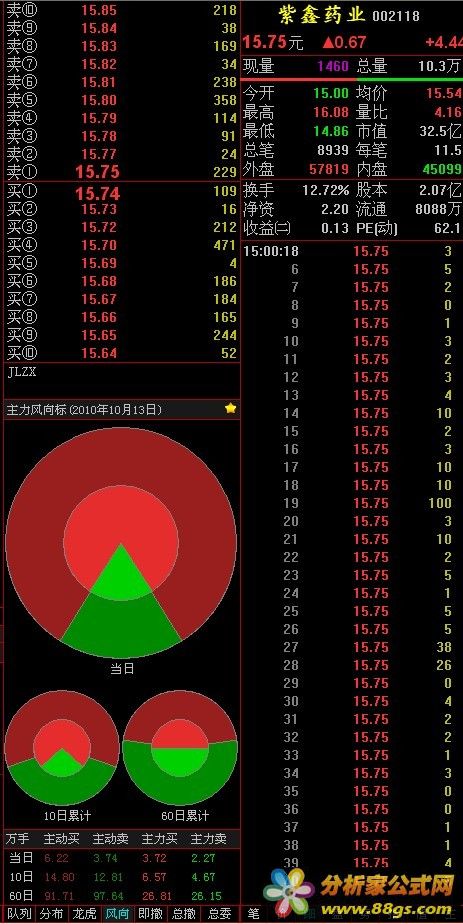Click the 当日 large pie chart

coord(121,543)
